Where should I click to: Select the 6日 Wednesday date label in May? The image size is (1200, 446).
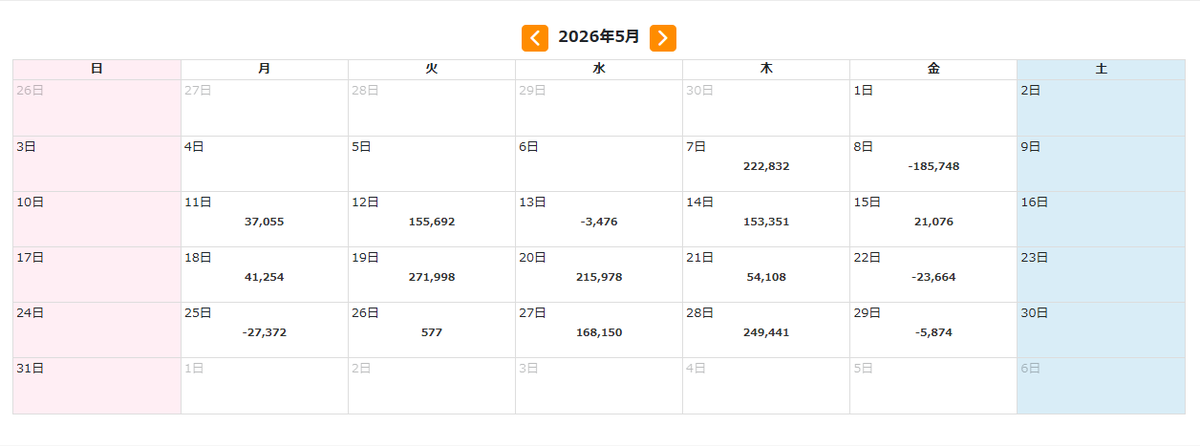528,146
